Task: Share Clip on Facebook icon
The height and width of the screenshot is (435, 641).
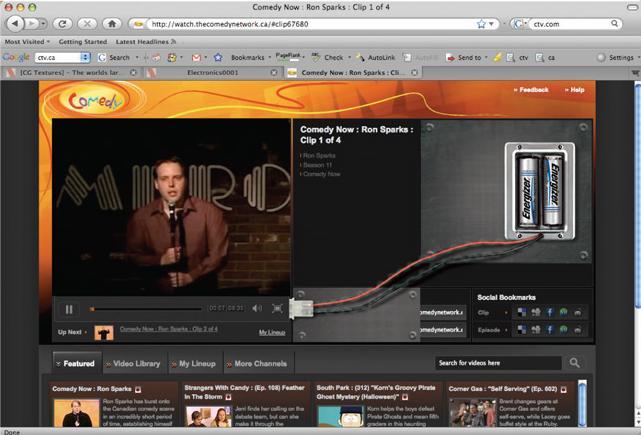Action: tap(550, 312)
